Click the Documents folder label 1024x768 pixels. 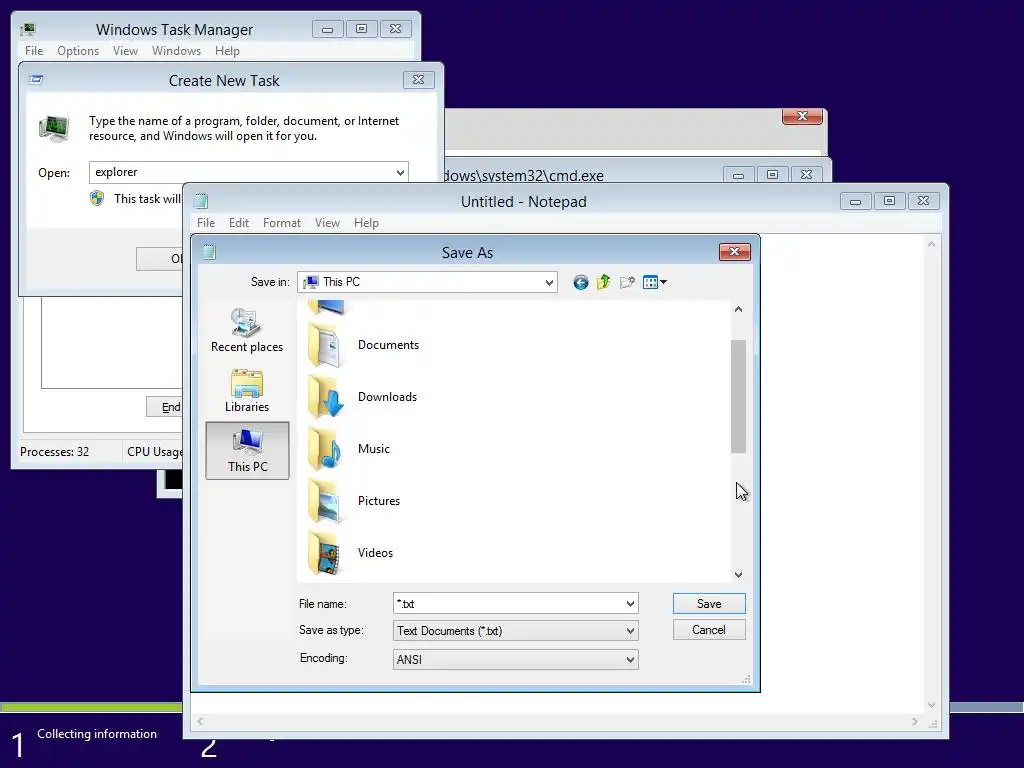coord(388,345)
